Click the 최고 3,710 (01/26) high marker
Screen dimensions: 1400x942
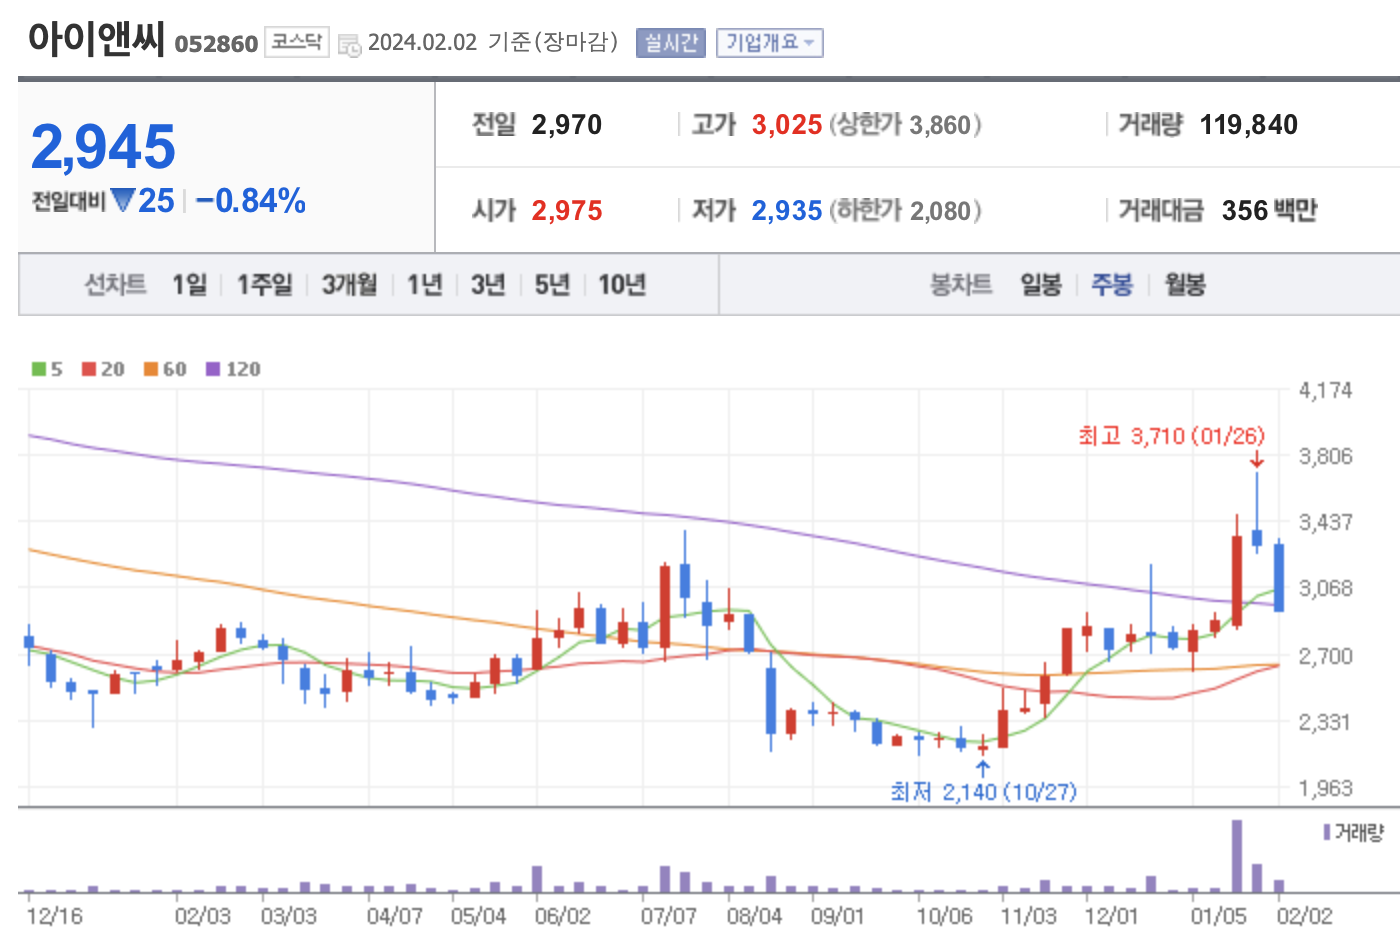tap(1171, 436)
